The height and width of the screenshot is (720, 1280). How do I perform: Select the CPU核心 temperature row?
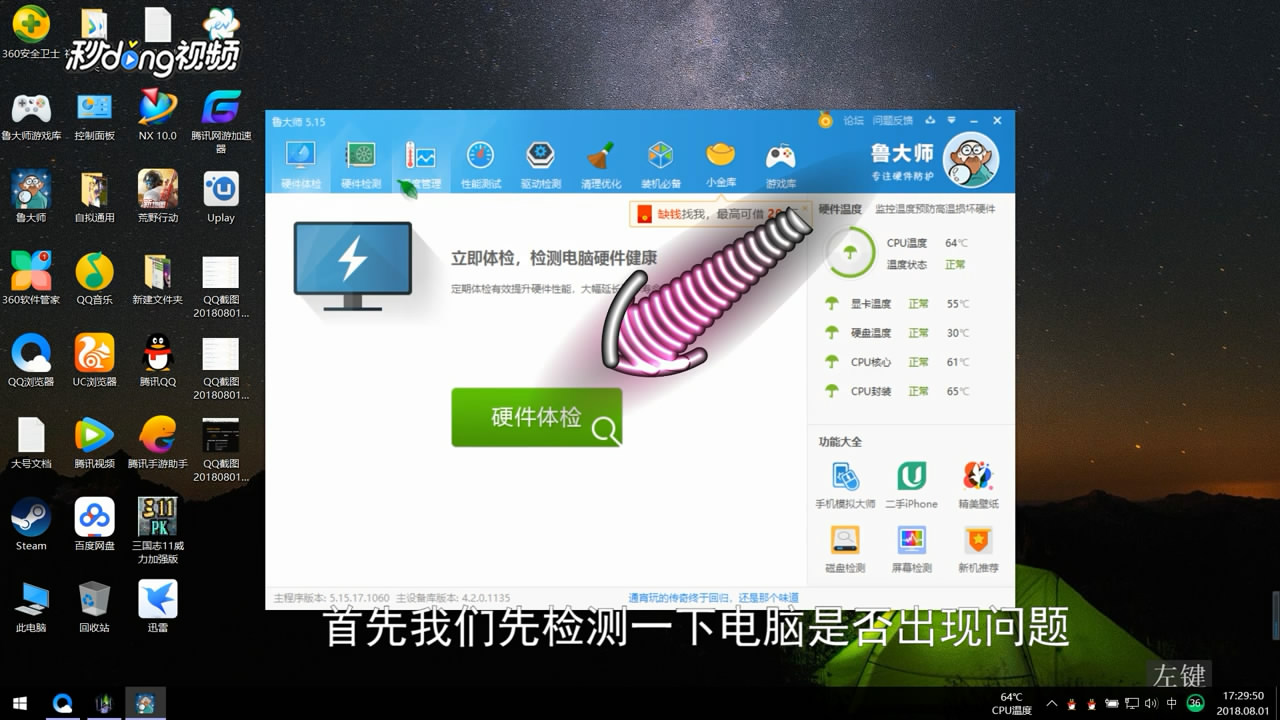pyautogui.click(x=897, y=362)
